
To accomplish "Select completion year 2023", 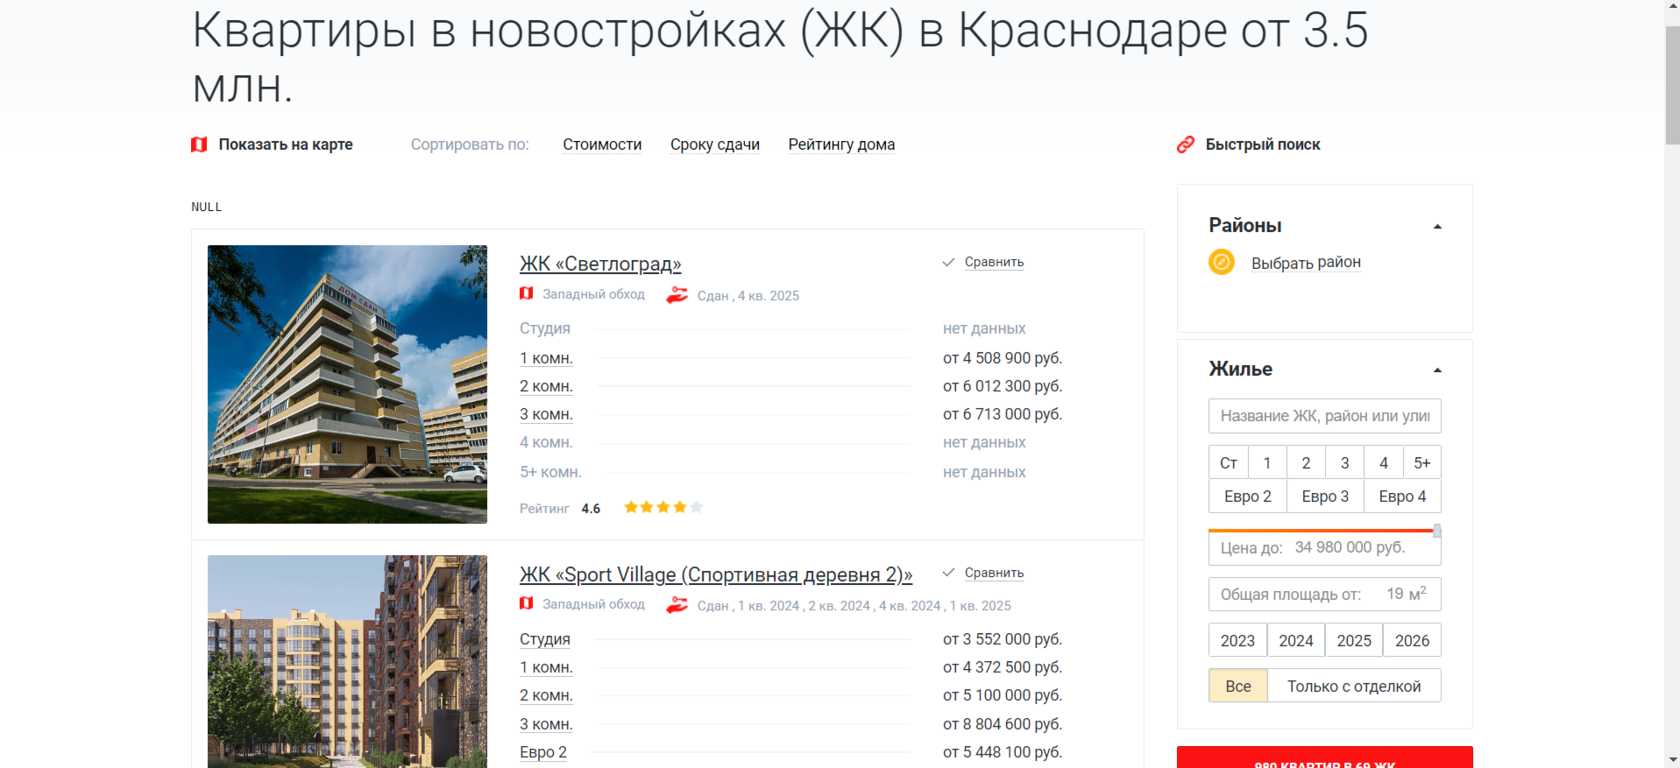I will click(1238, 640).
